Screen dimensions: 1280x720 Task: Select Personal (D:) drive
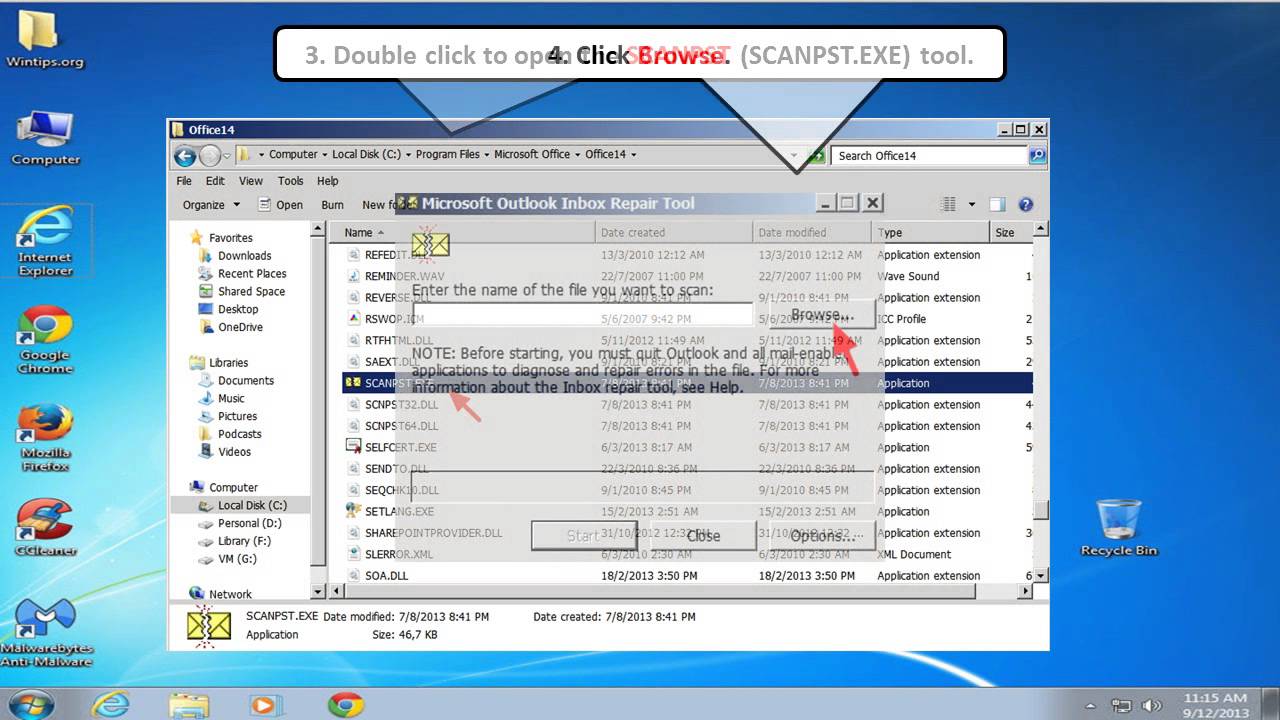pyautogui.click(x=249, y=524)
